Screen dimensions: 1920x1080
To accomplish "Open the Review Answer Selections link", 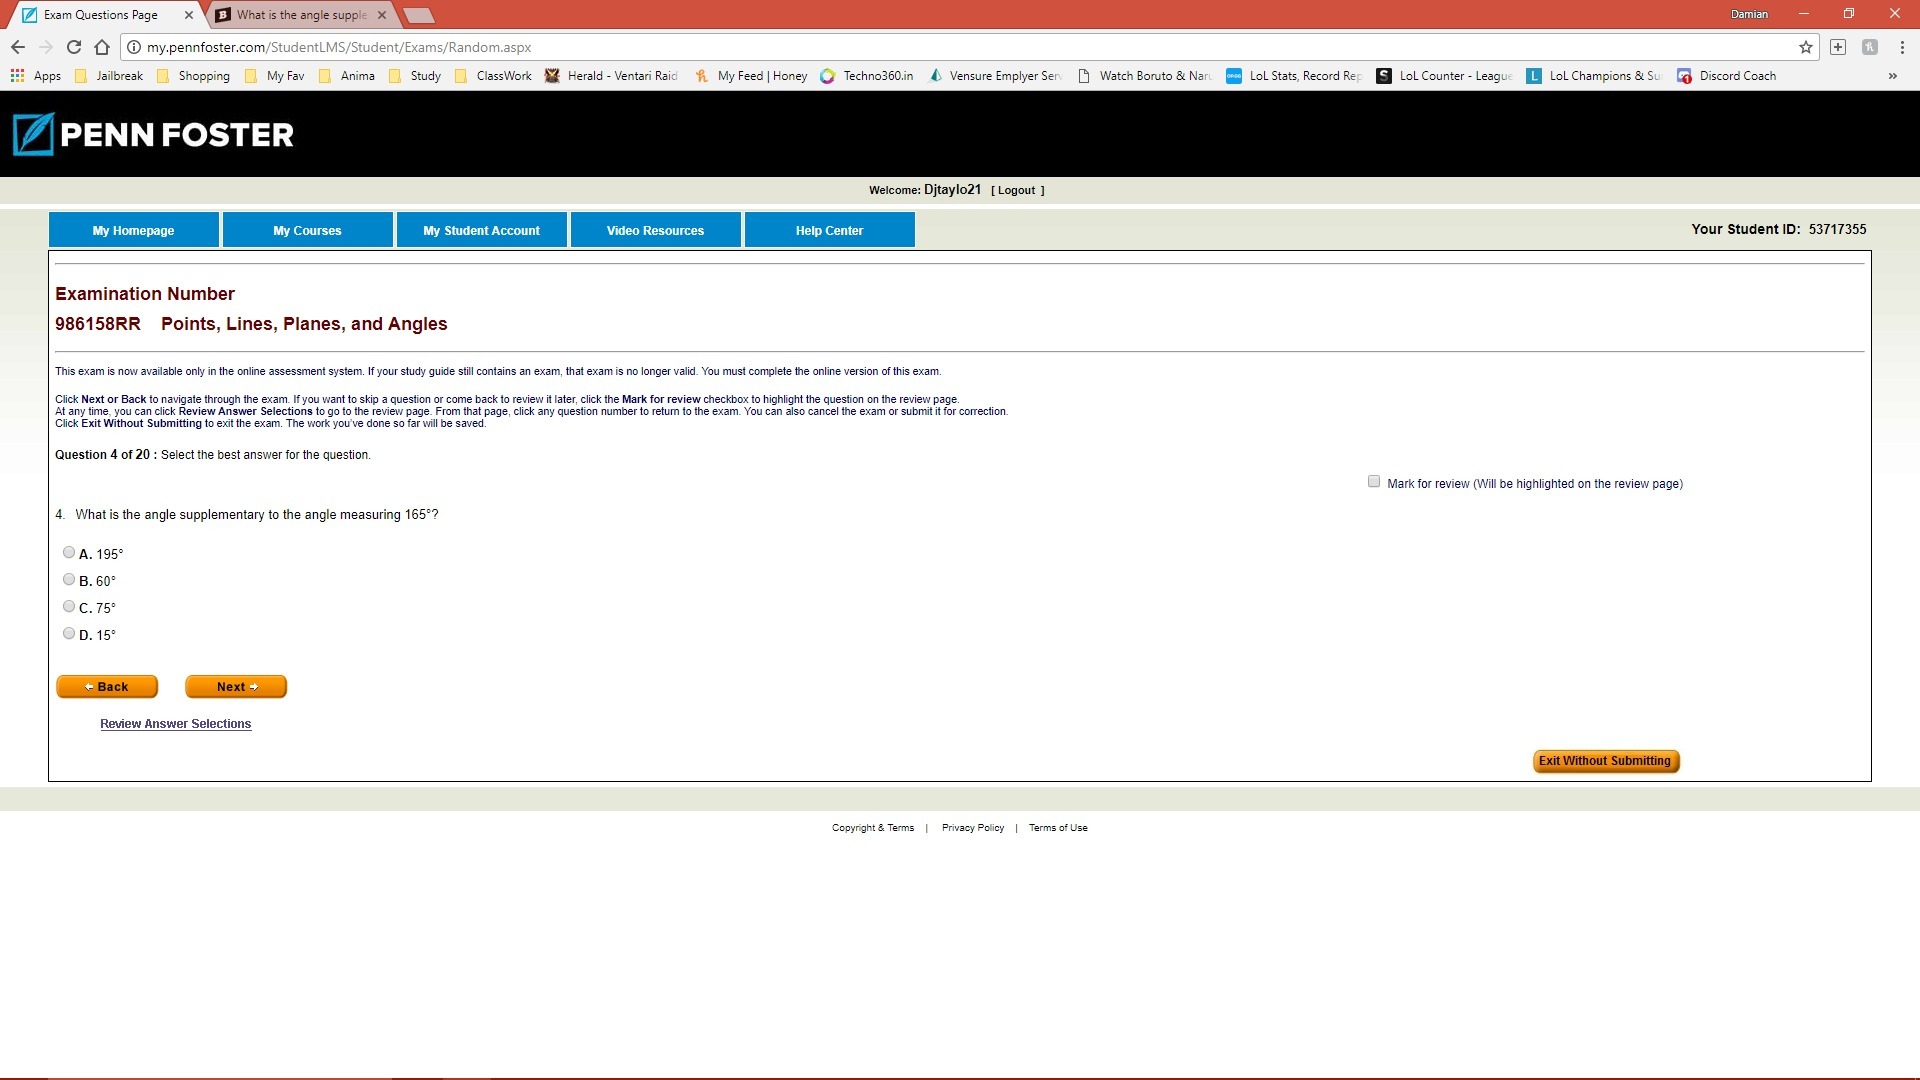I will 175,724.
